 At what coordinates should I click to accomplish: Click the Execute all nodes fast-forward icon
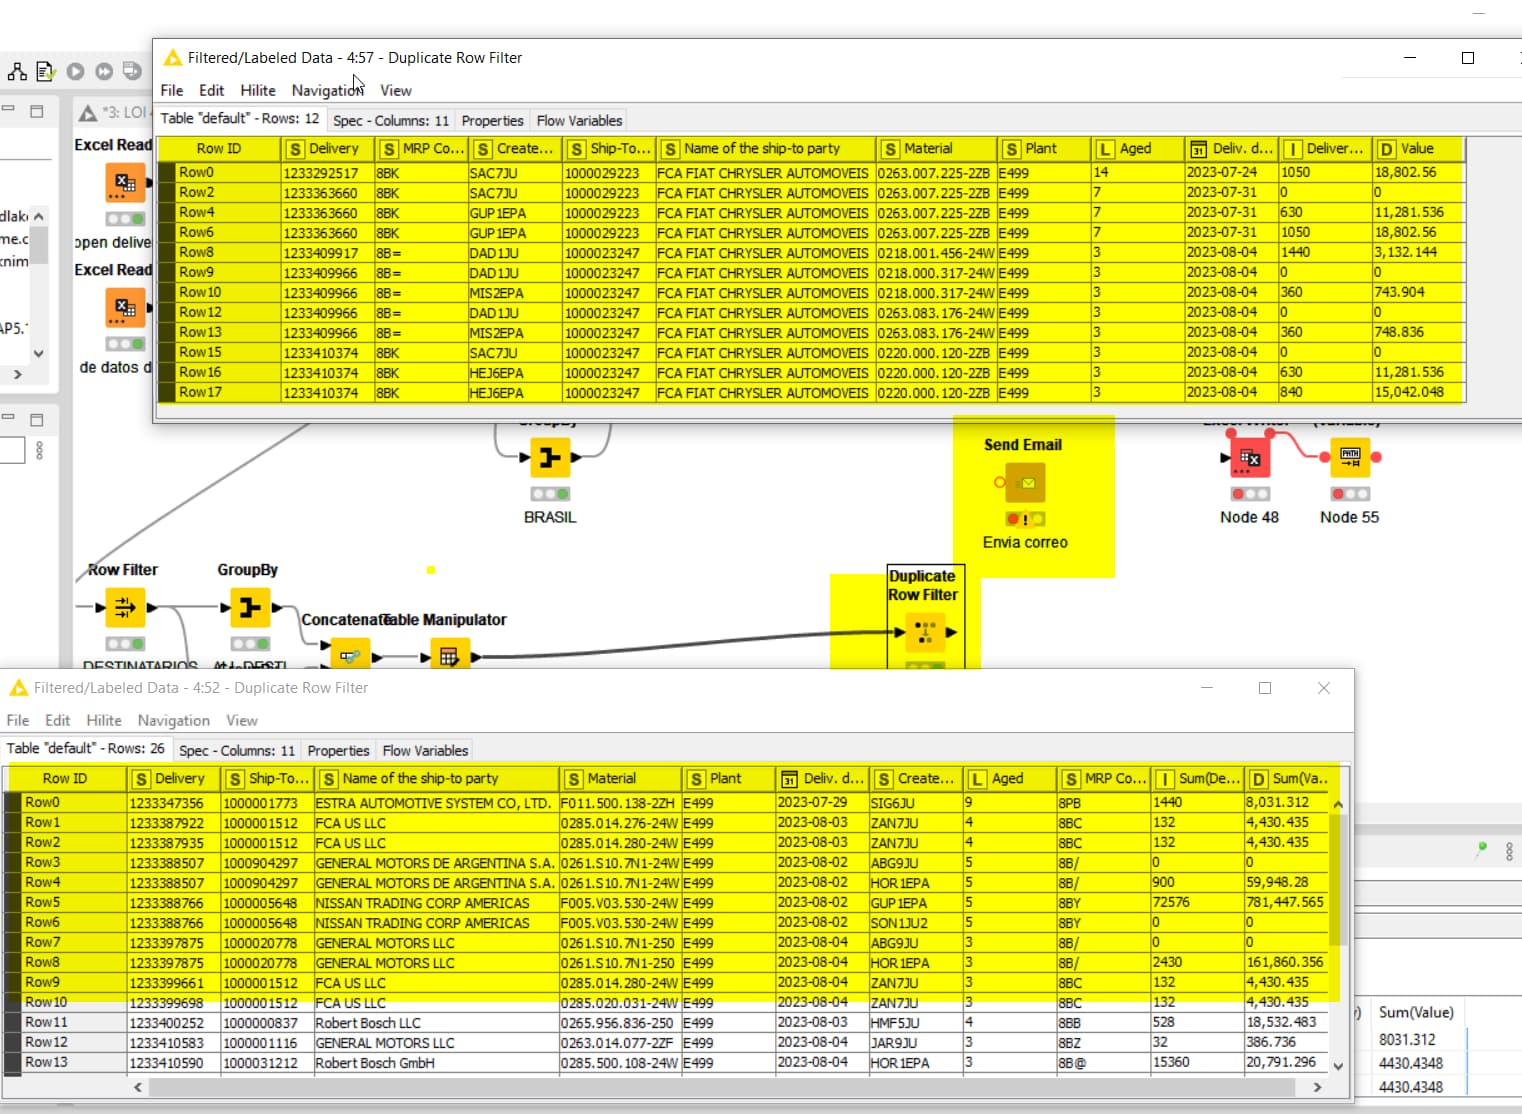click(x=104, y=71)
